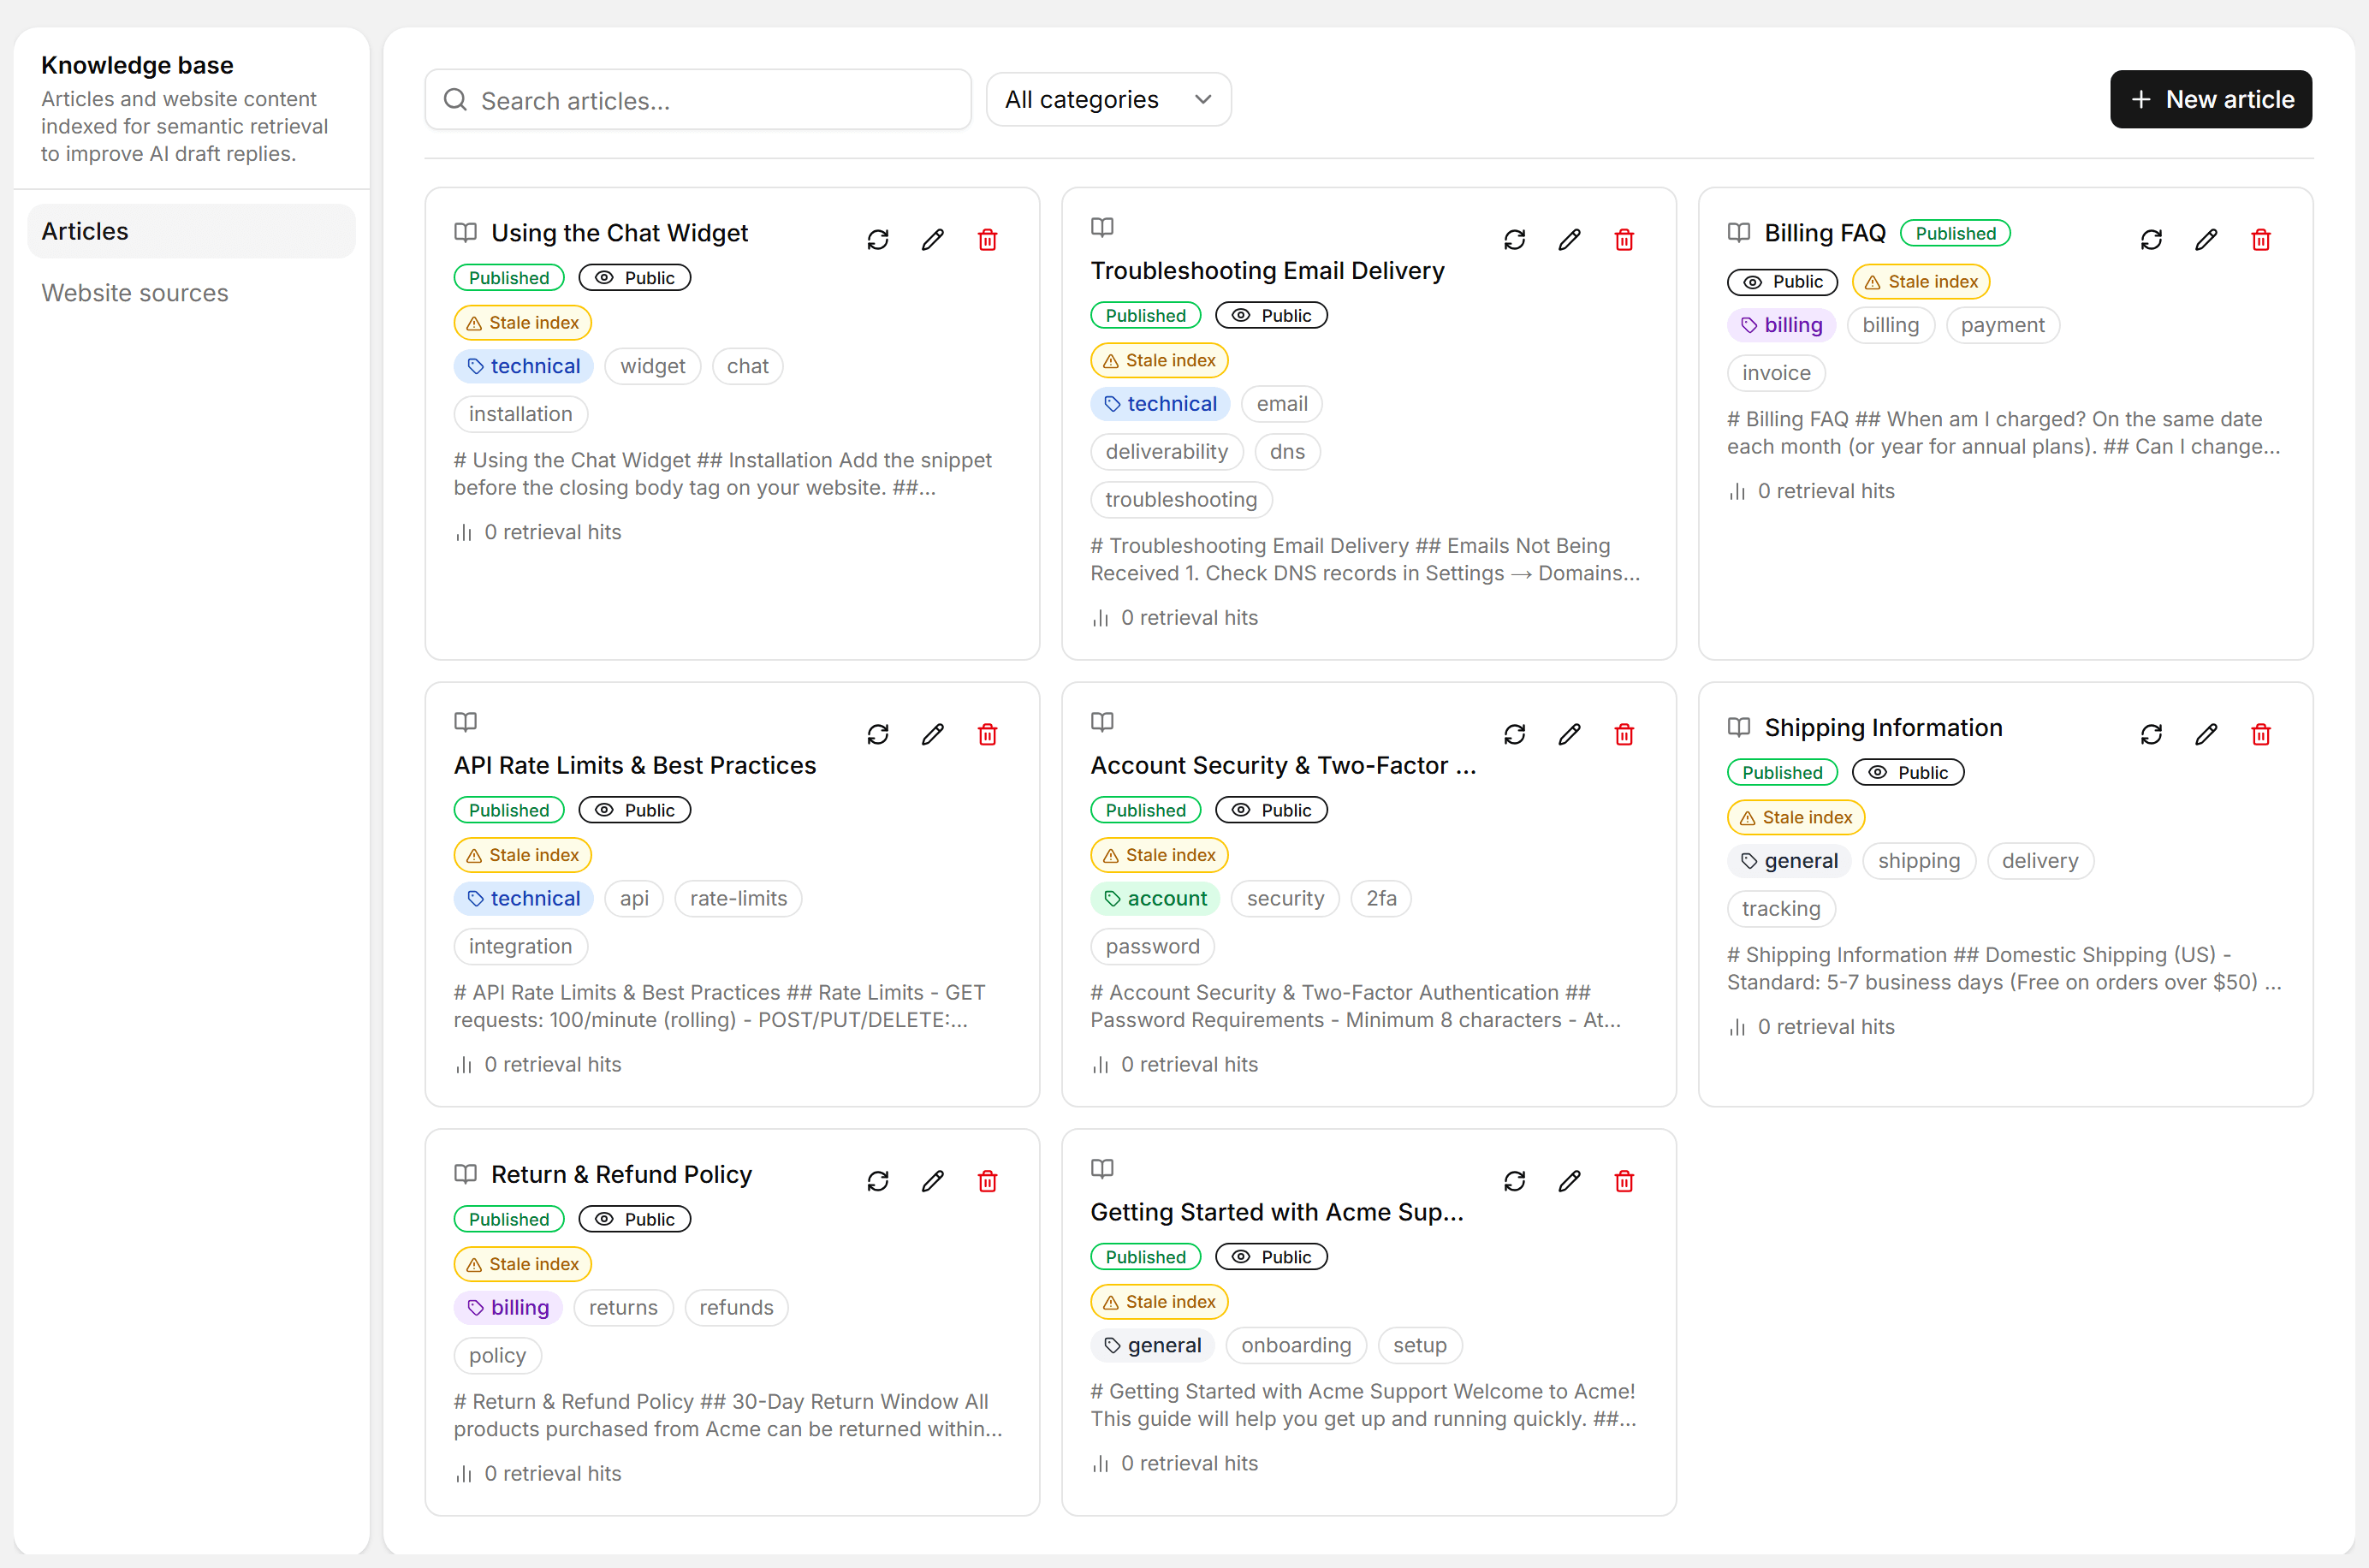
Task: Select the account category tag
Action: (x=1156, y=899)
